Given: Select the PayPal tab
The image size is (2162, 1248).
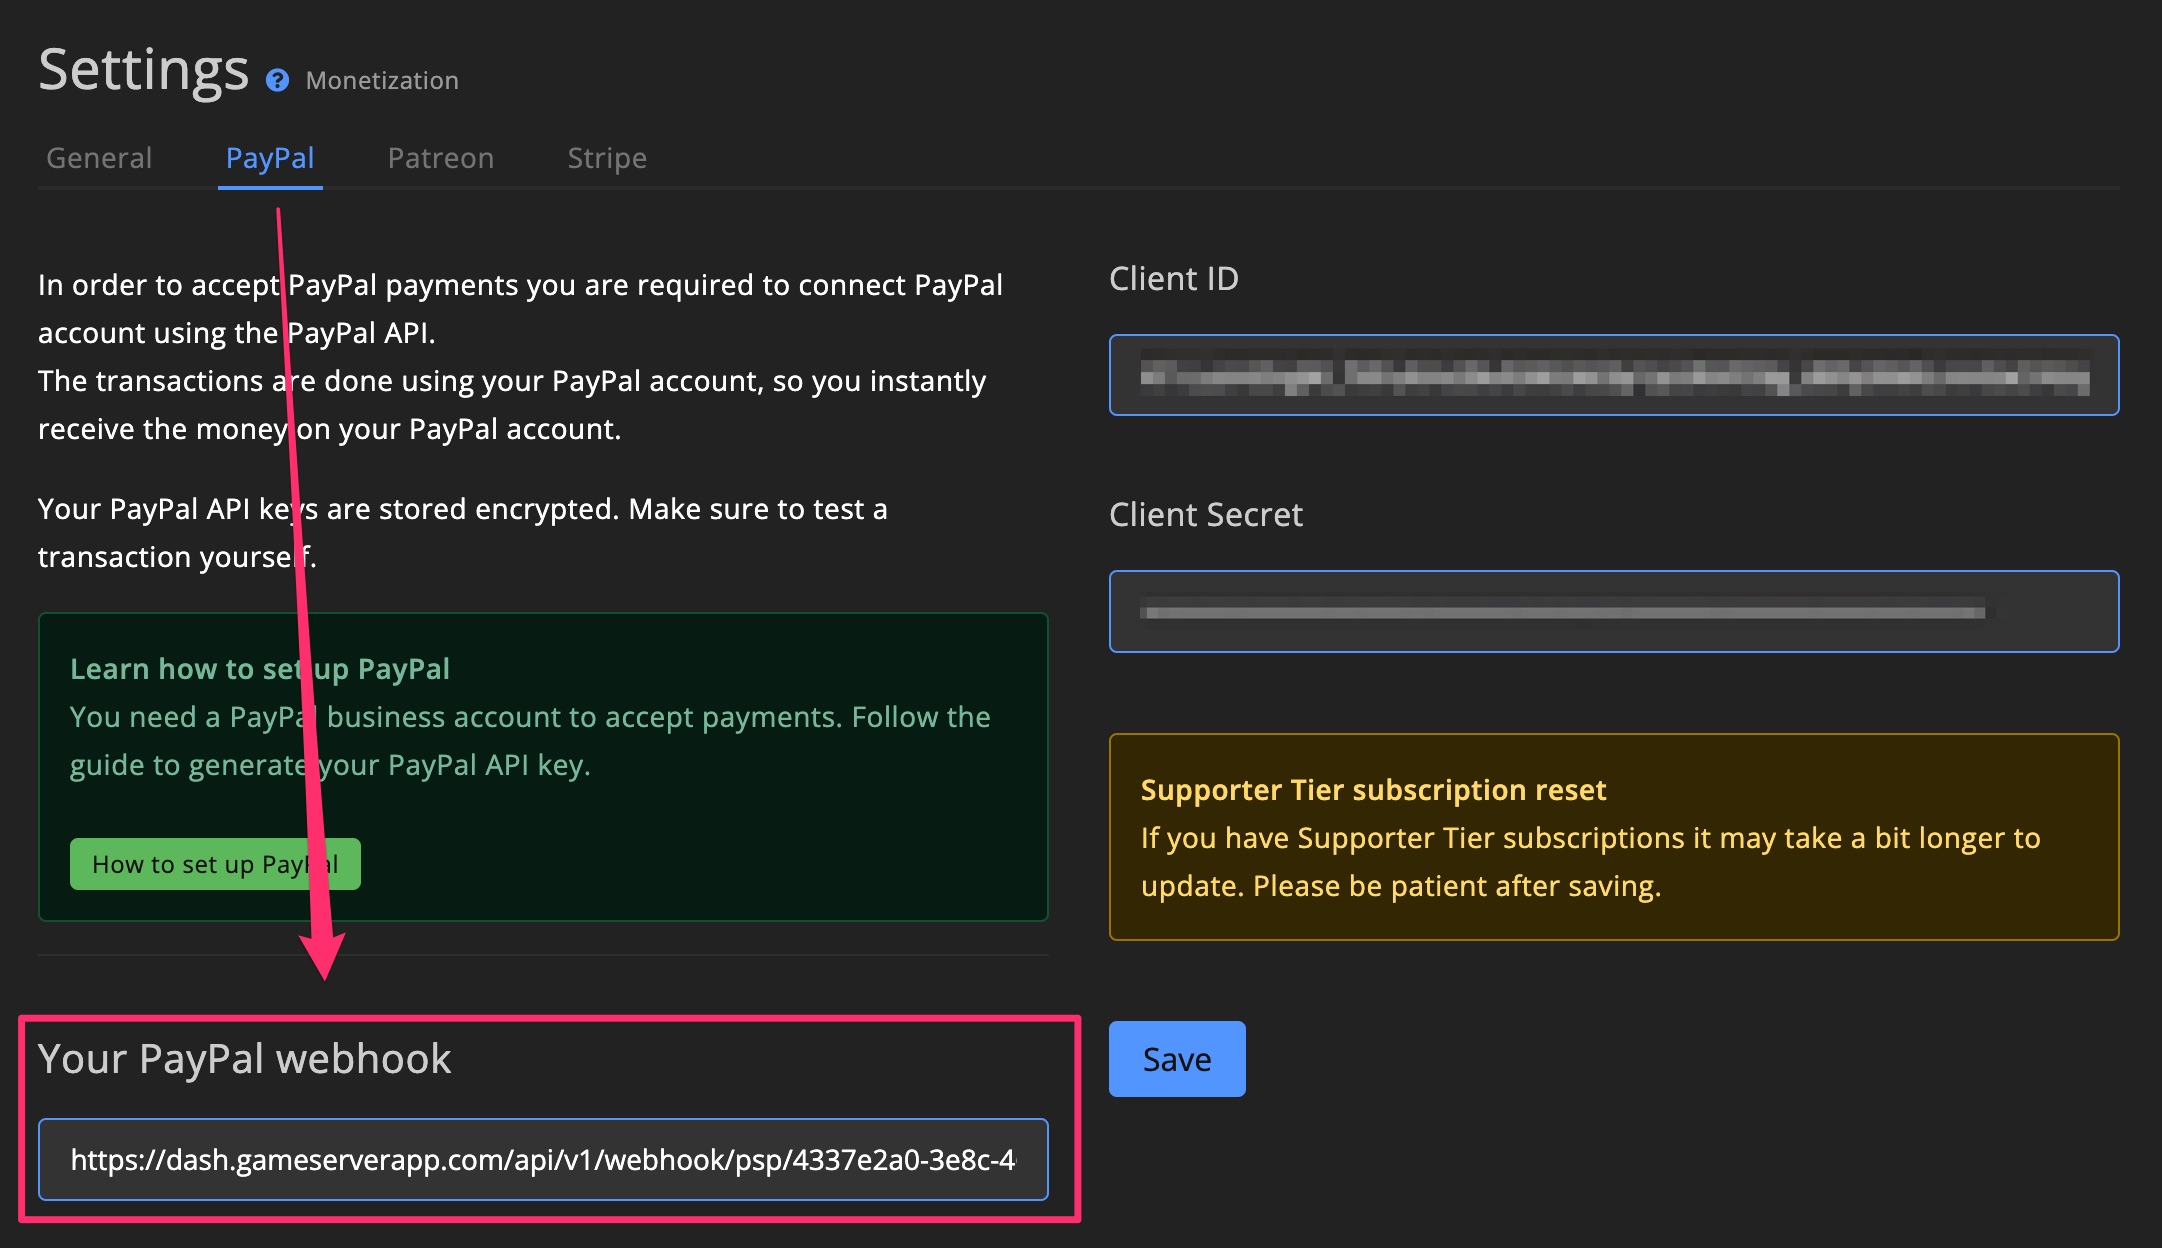Looking at the screenshot, I should coord(270,158).
